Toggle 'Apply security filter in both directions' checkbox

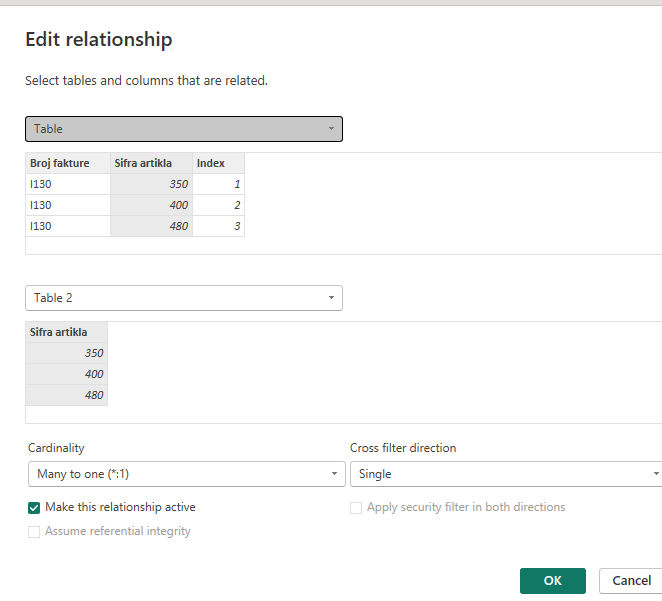pyautogui.click(x=356, y=508)
